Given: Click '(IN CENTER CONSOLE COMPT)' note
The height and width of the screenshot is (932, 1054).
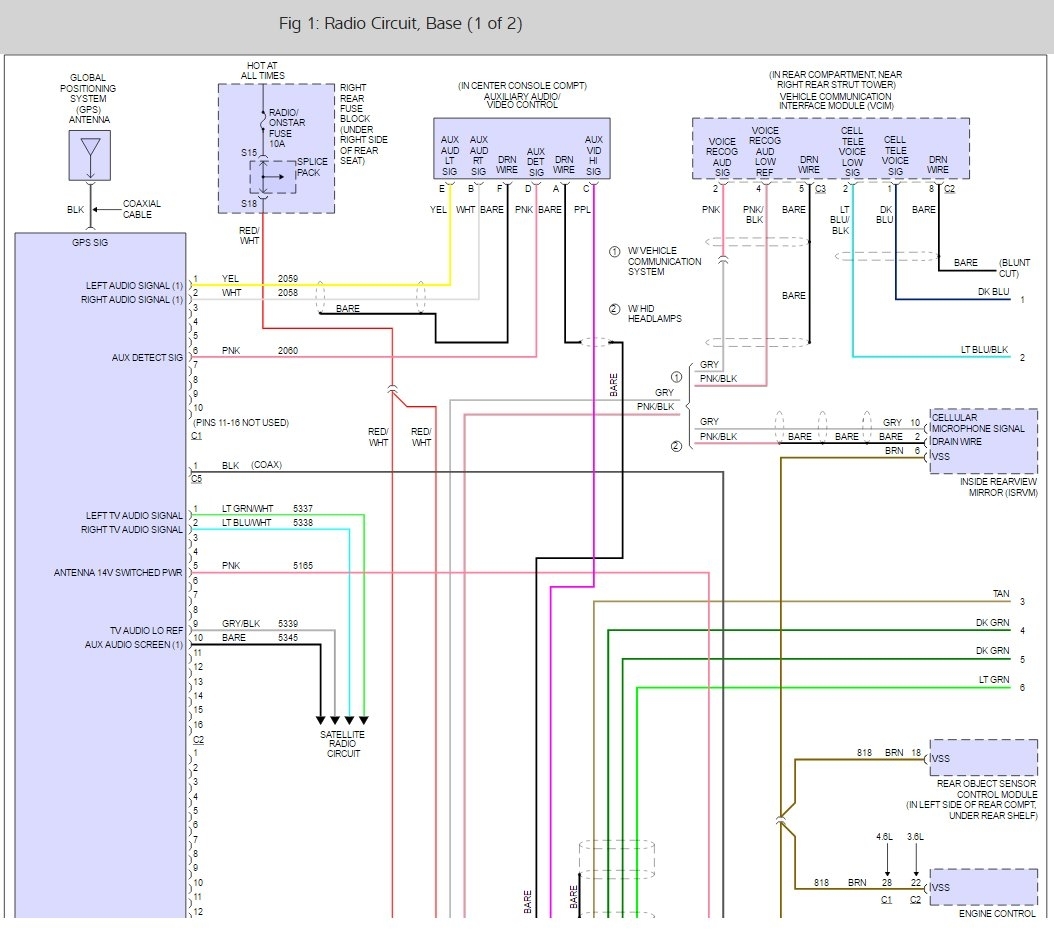Looking at the screenshot, I should (x=522, y=86).
